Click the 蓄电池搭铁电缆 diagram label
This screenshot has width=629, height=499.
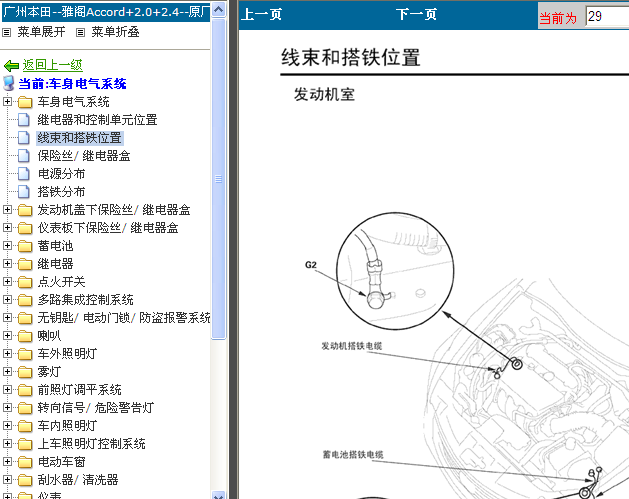click(353, 454)
